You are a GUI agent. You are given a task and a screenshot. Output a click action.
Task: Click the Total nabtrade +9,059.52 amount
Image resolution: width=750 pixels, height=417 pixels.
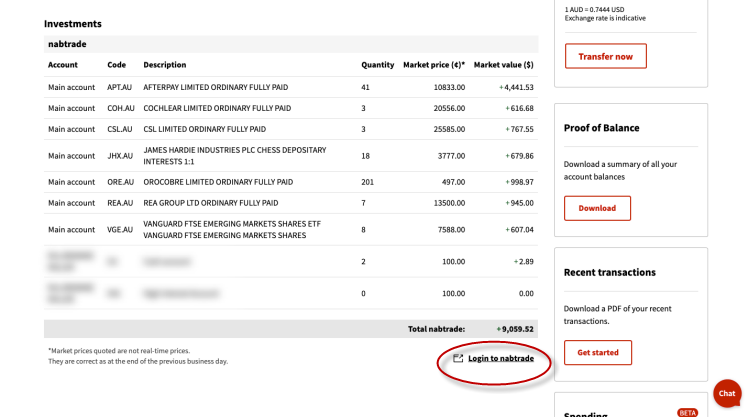515,329
